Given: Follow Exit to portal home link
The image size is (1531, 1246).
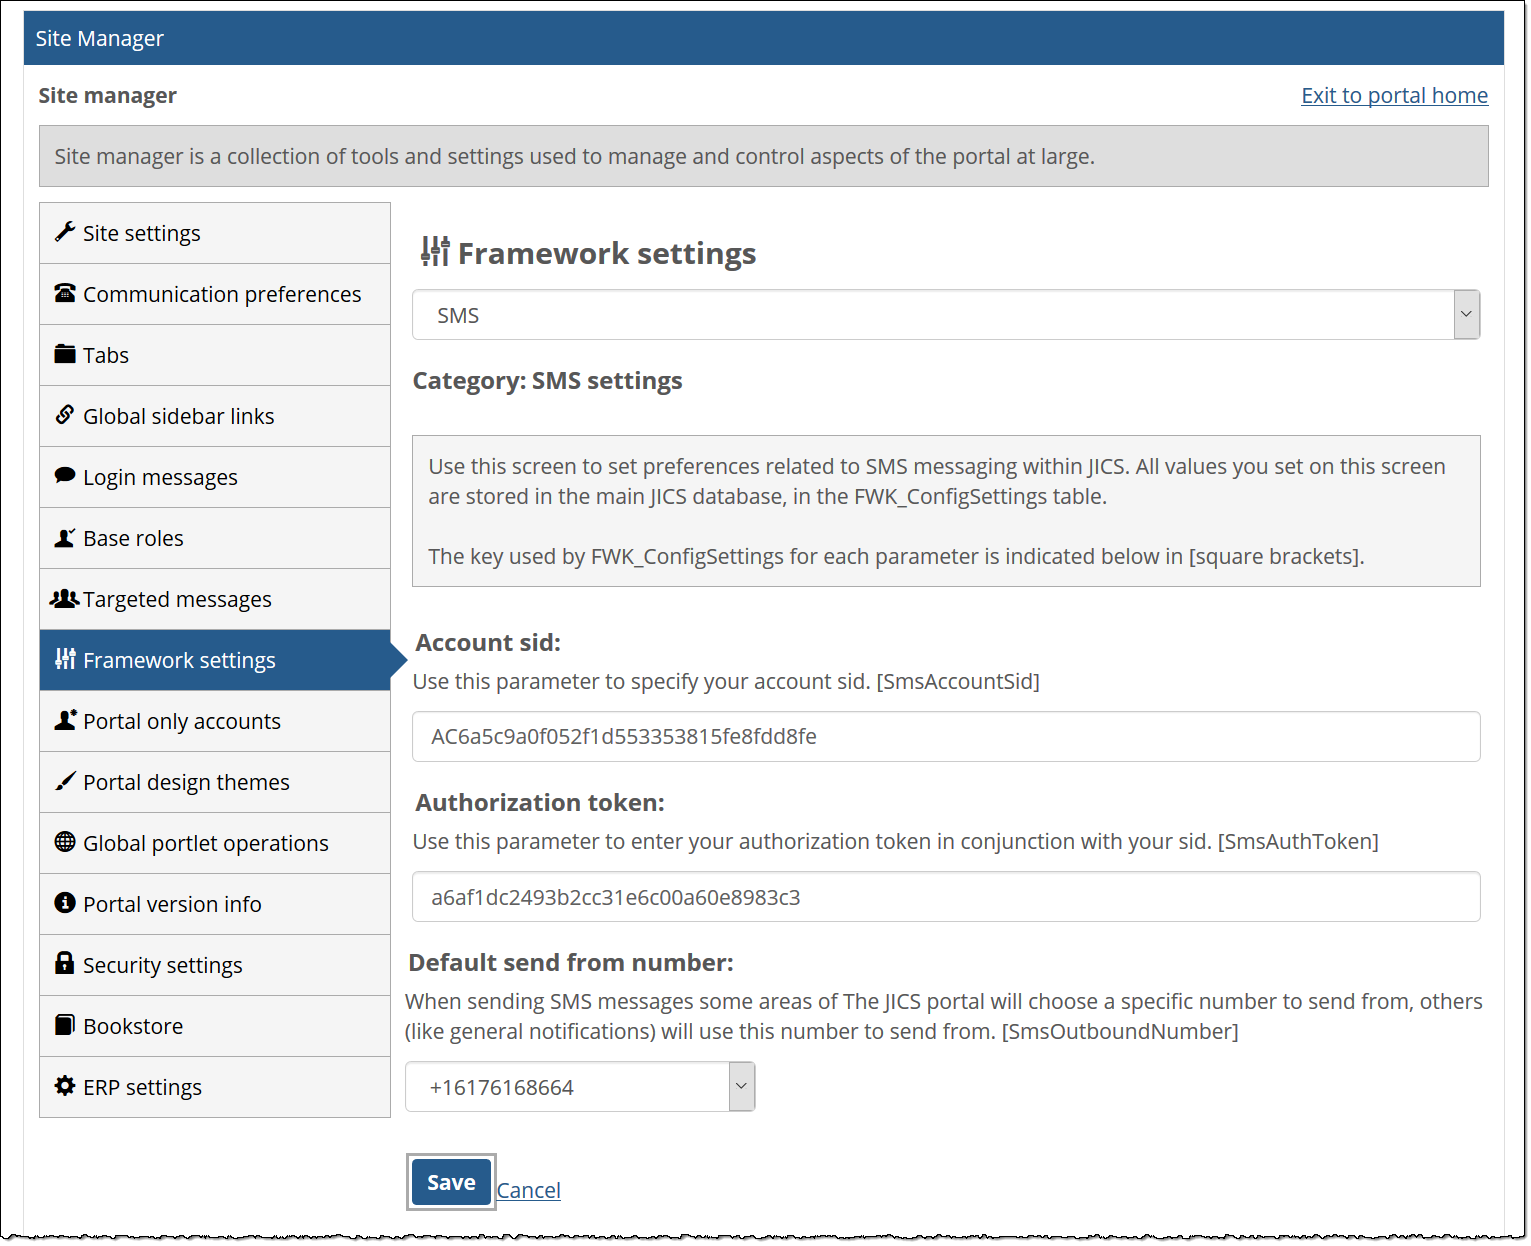Looking at the screenshot, I should [1394, 95].
